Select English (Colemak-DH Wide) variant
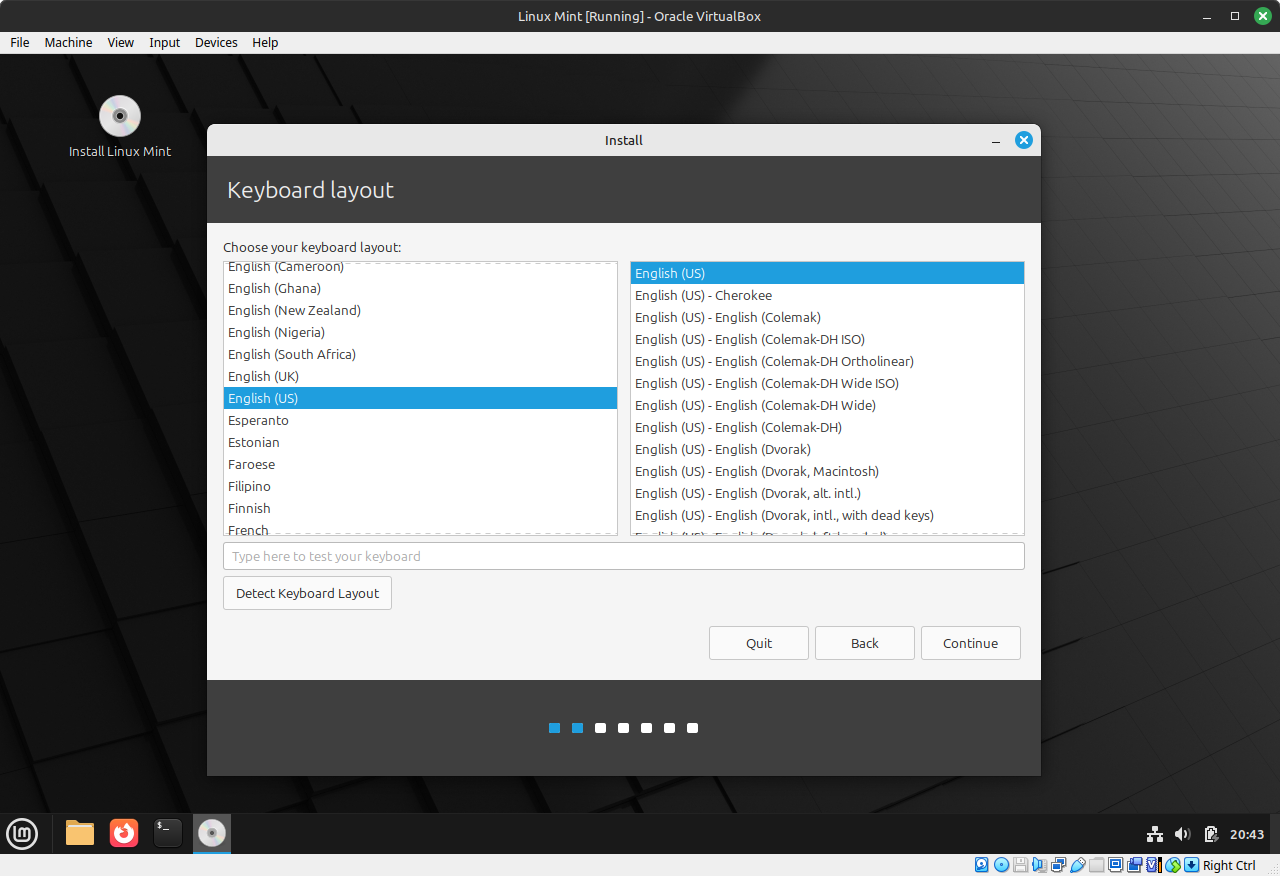 (x=827, y=405)
